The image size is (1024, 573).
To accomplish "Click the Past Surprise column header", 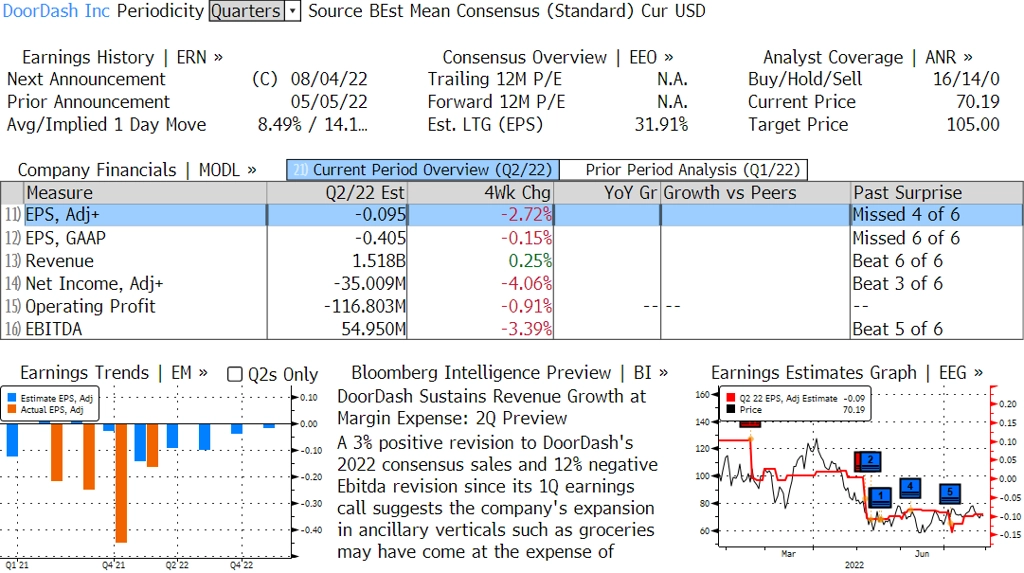I will [x=936, y=193].
